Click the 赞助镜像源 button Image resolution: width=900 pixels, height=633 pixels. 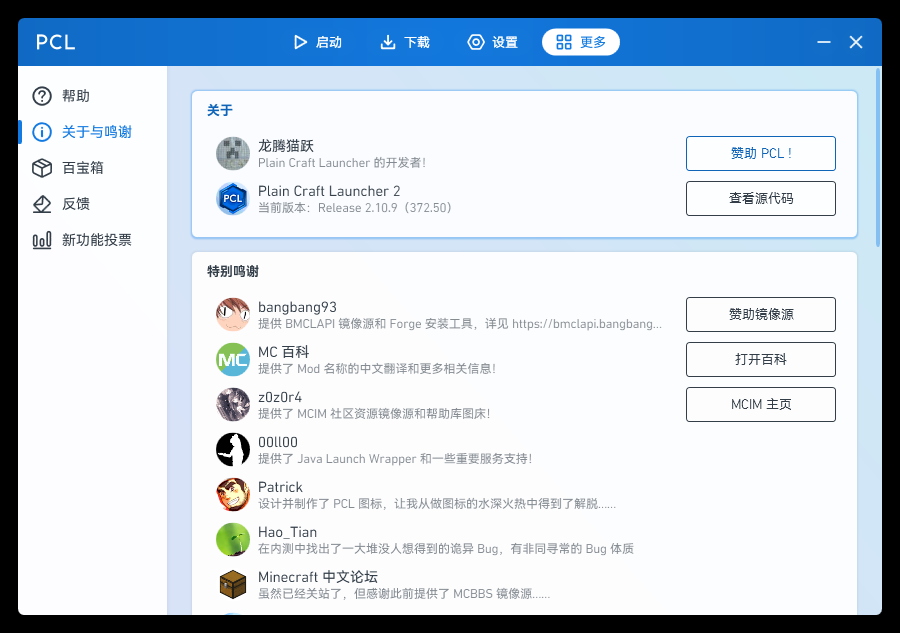pos(761,314)
